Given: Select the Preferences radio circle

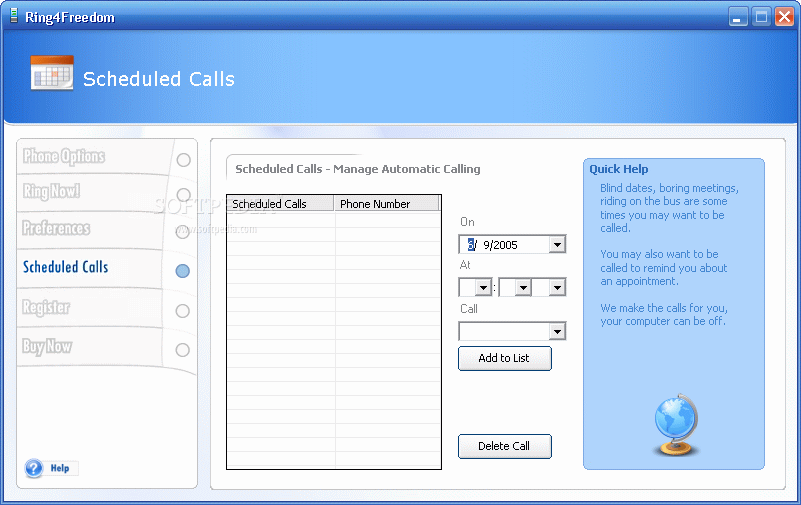Looking at the screenshot, I should point(182,232).
